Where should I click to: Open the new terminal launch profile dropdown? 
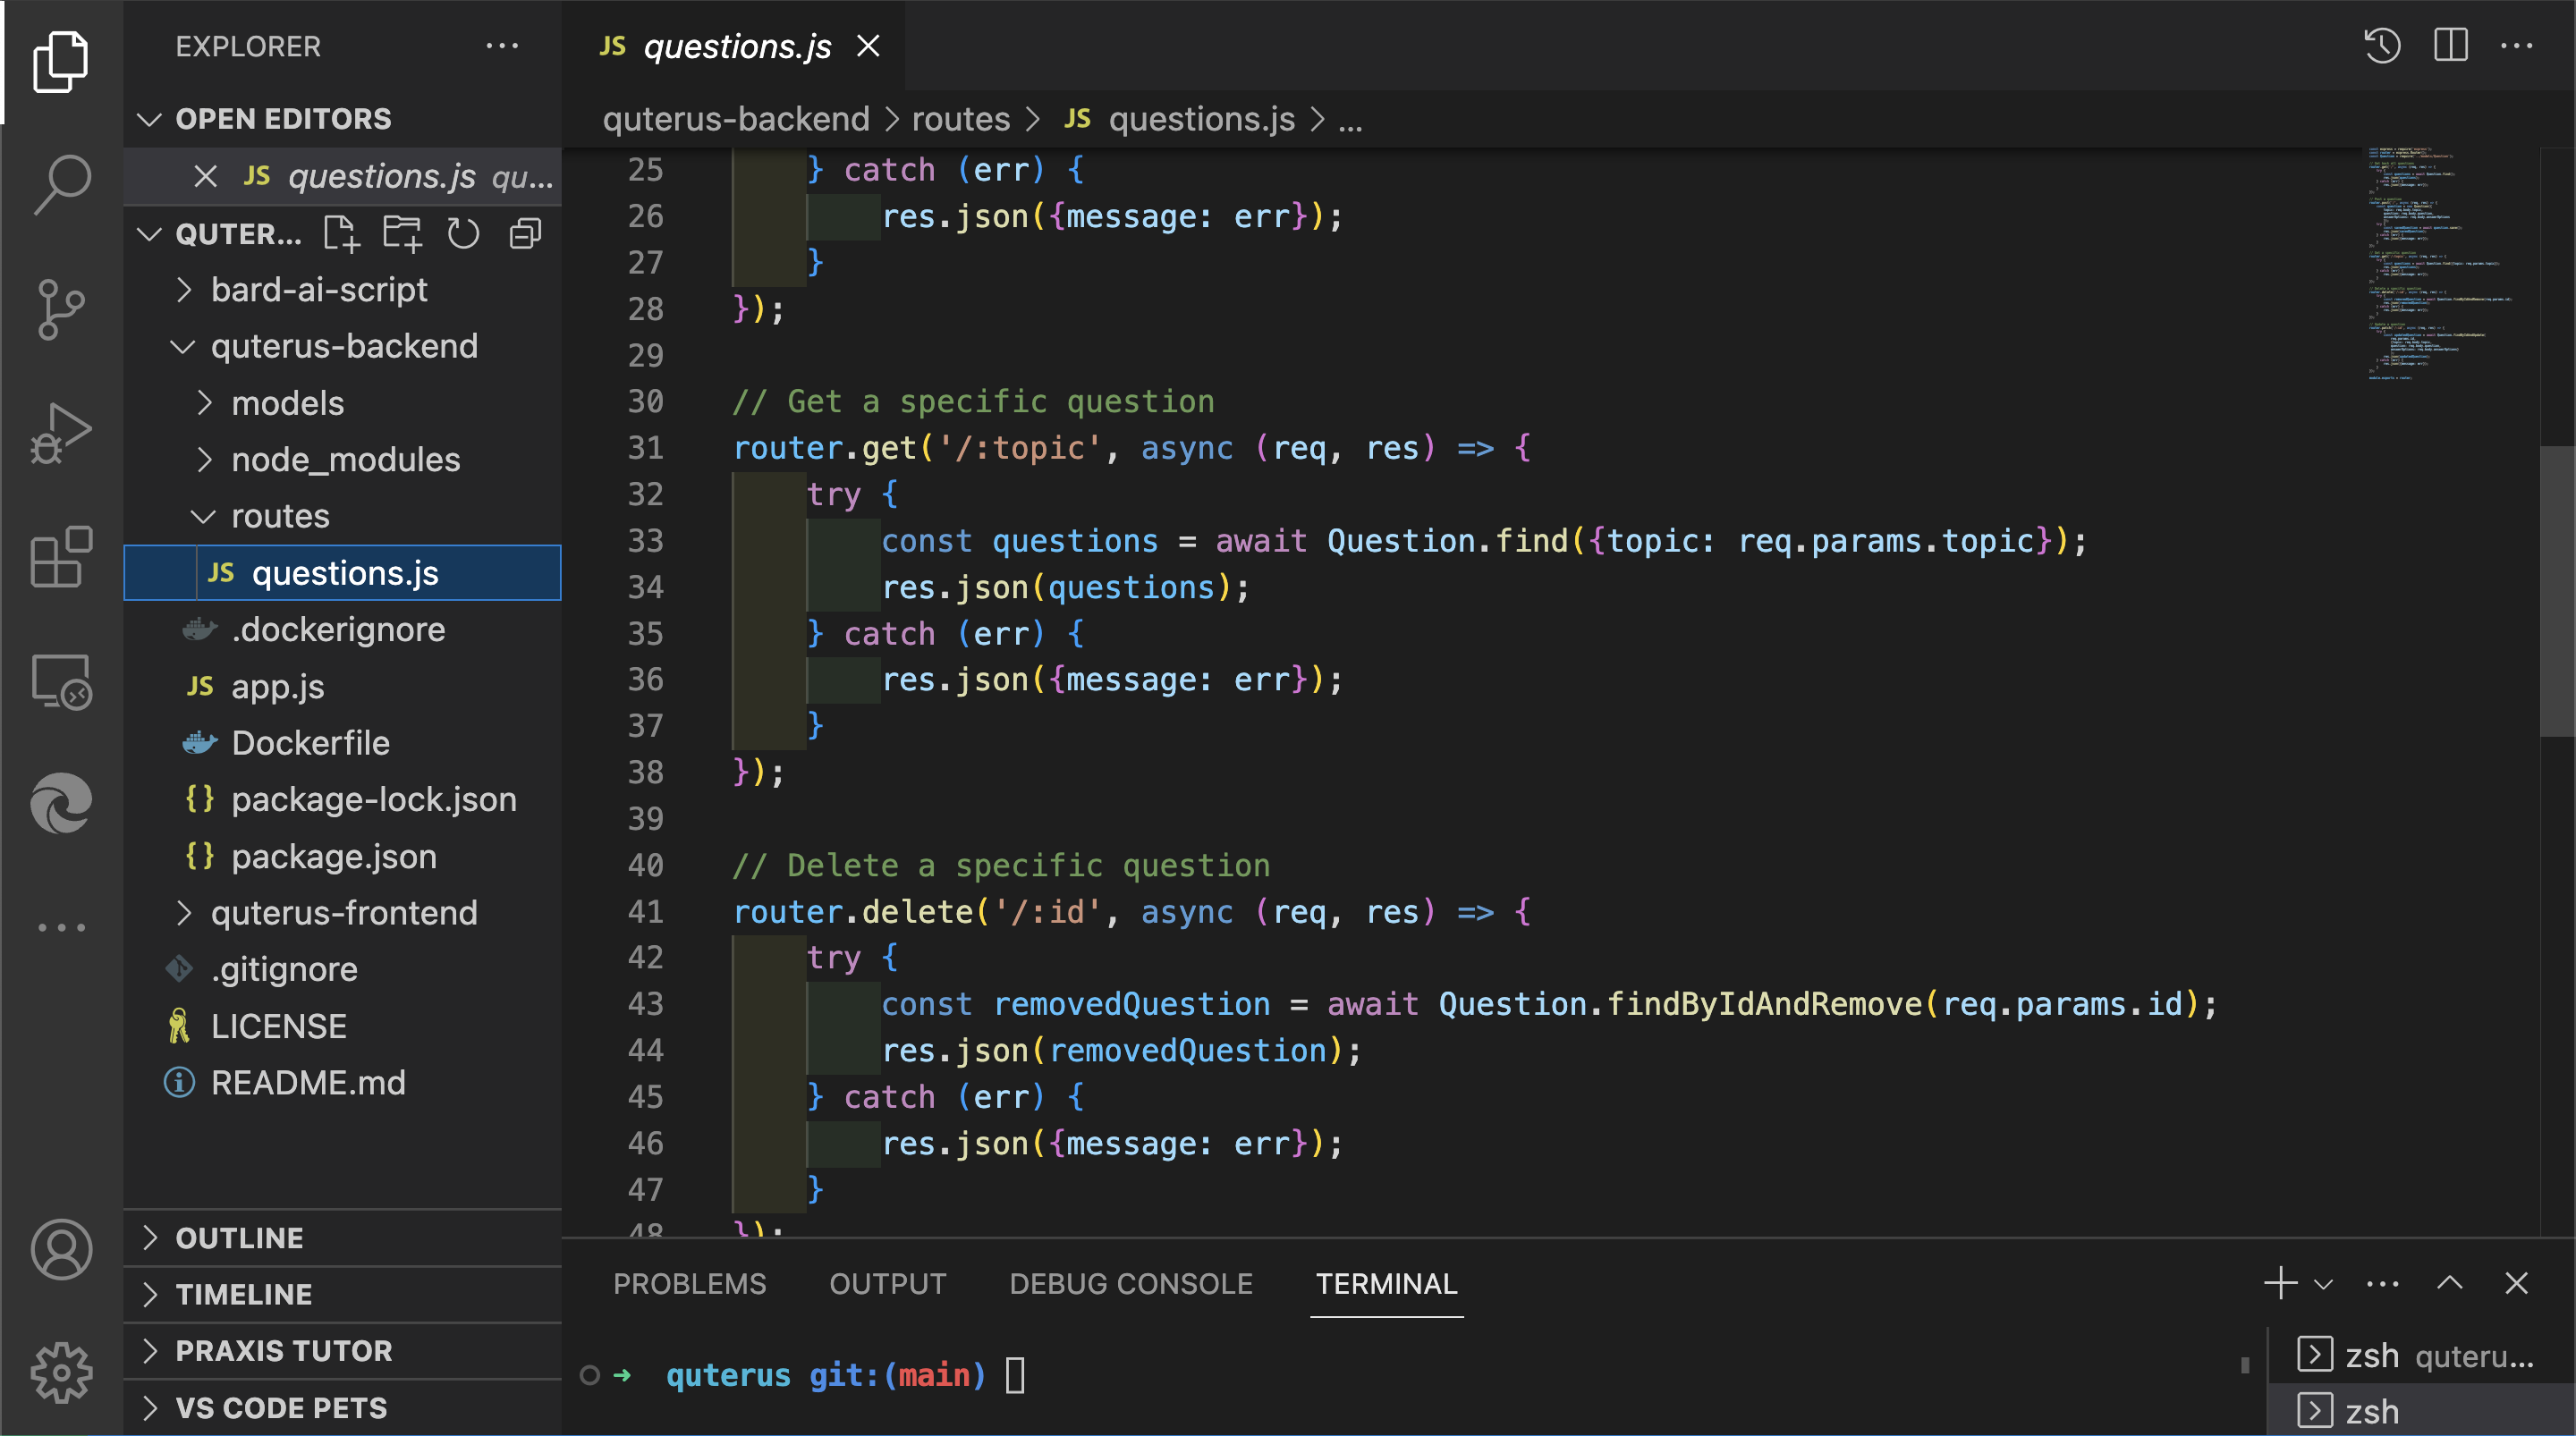coord(2324,1284)
